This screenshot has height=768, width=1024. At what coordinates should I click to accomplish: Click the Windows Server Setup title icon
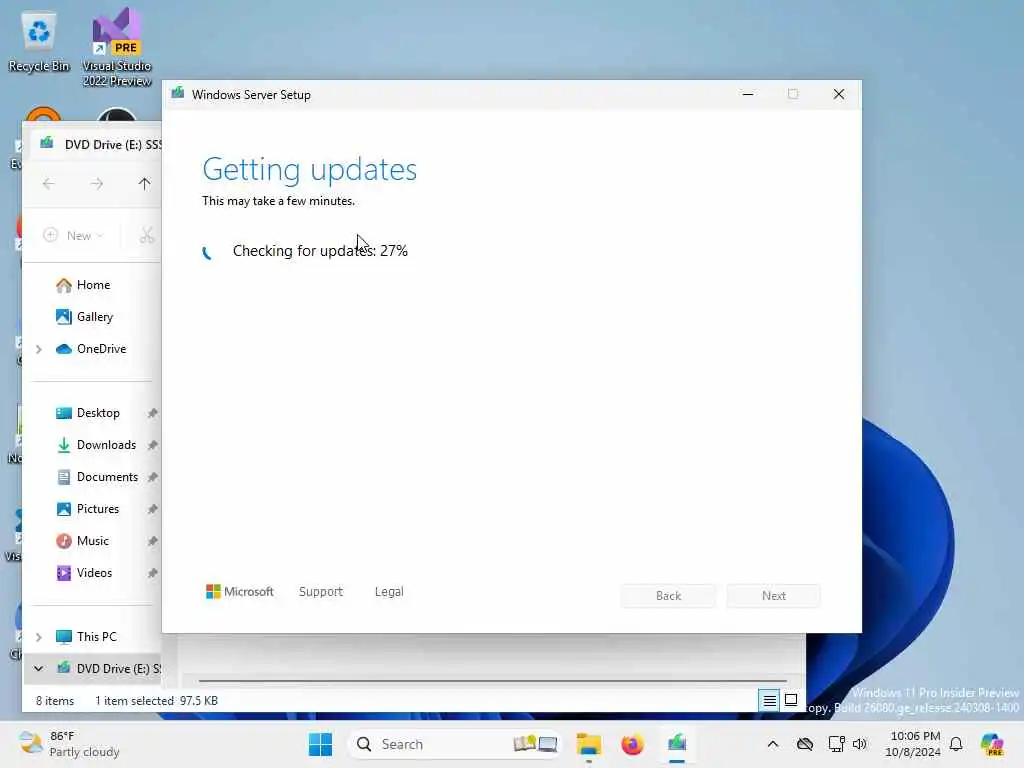click(178, 94)
